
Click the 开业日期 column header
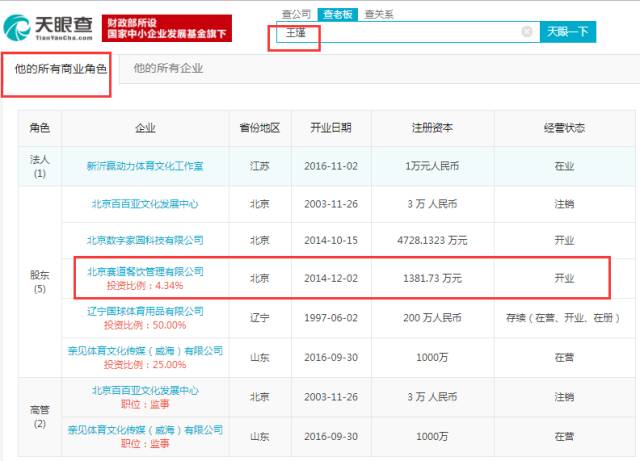(x=331, y=128)
